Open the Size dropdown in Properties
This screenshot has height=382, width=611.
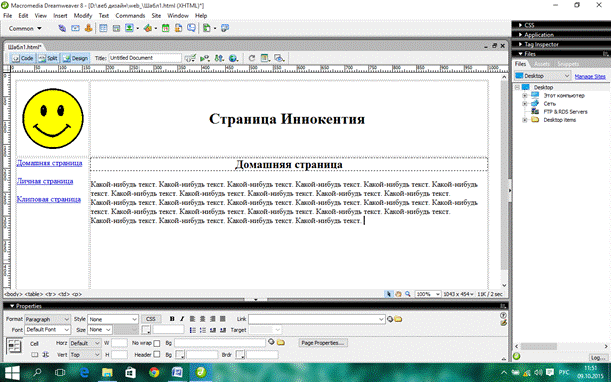click(x=100, y=330)
